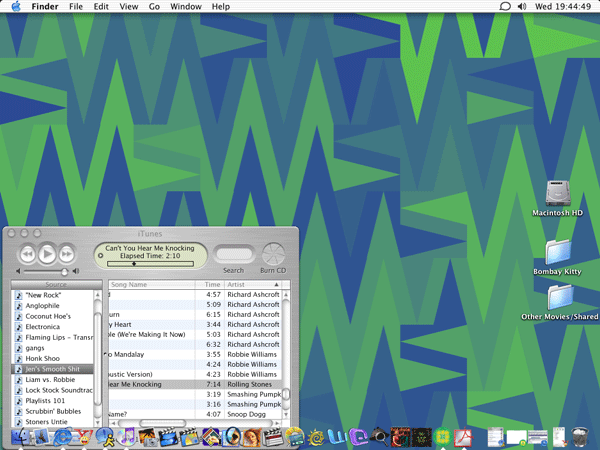The height and width of the screenshot is (450, 600).
Task: Launch Mail from the Dock
Action: pyautogui.click(x=41, y=437)
